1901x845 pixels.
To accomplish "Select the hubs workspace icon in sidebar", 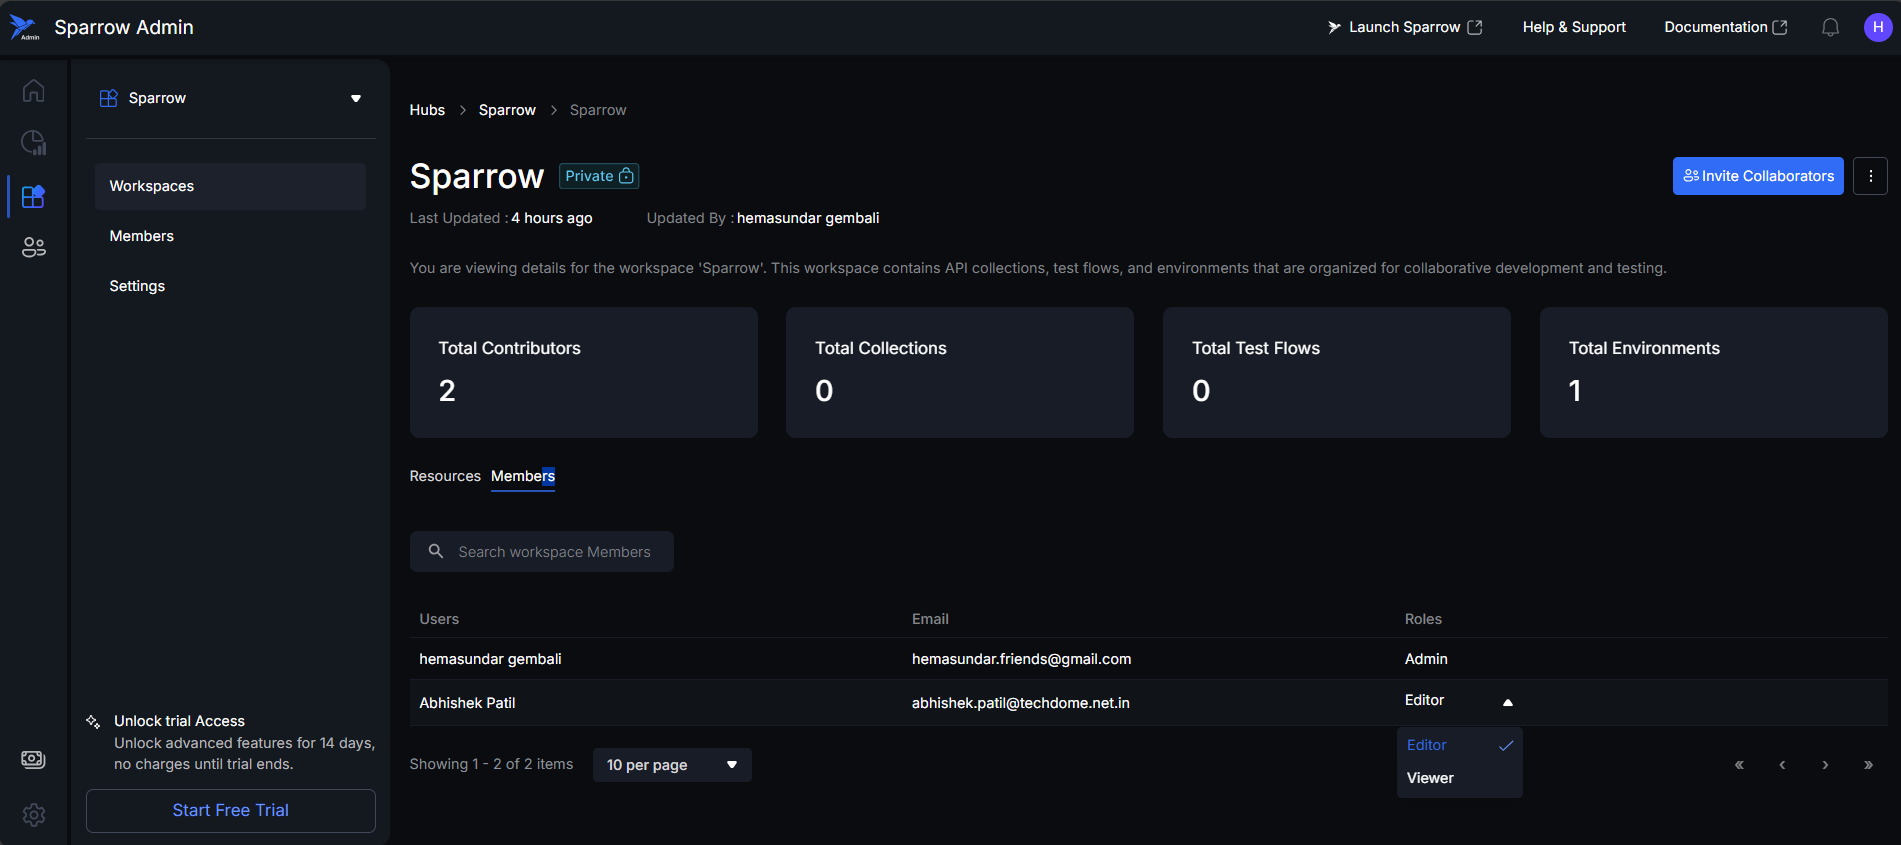I will [33, 196].
